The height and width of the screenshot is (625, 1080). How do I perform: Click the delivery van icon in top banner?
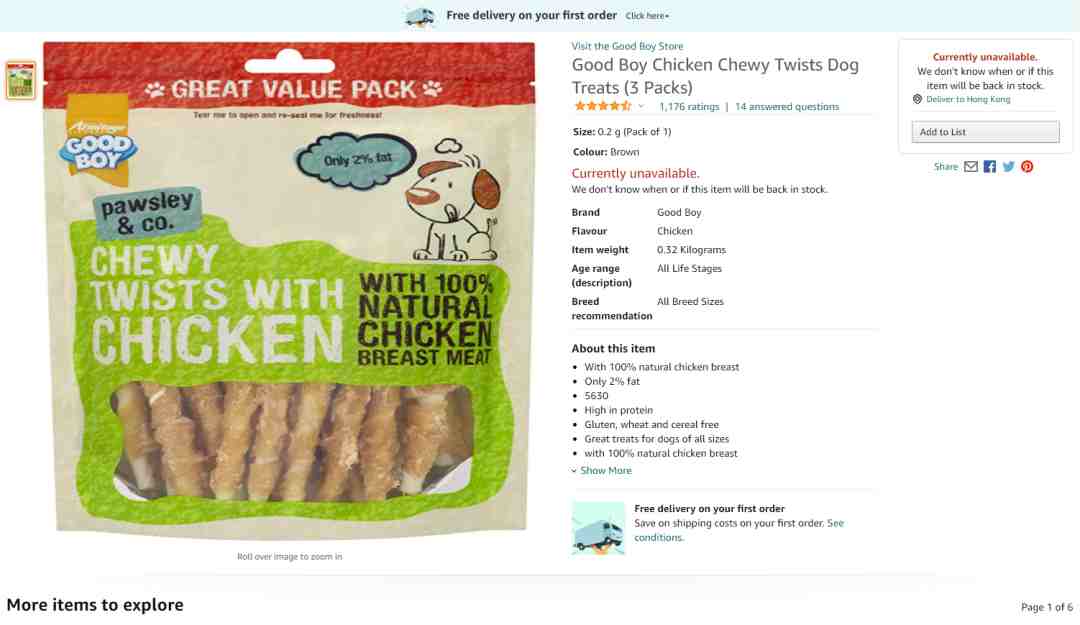419,17
